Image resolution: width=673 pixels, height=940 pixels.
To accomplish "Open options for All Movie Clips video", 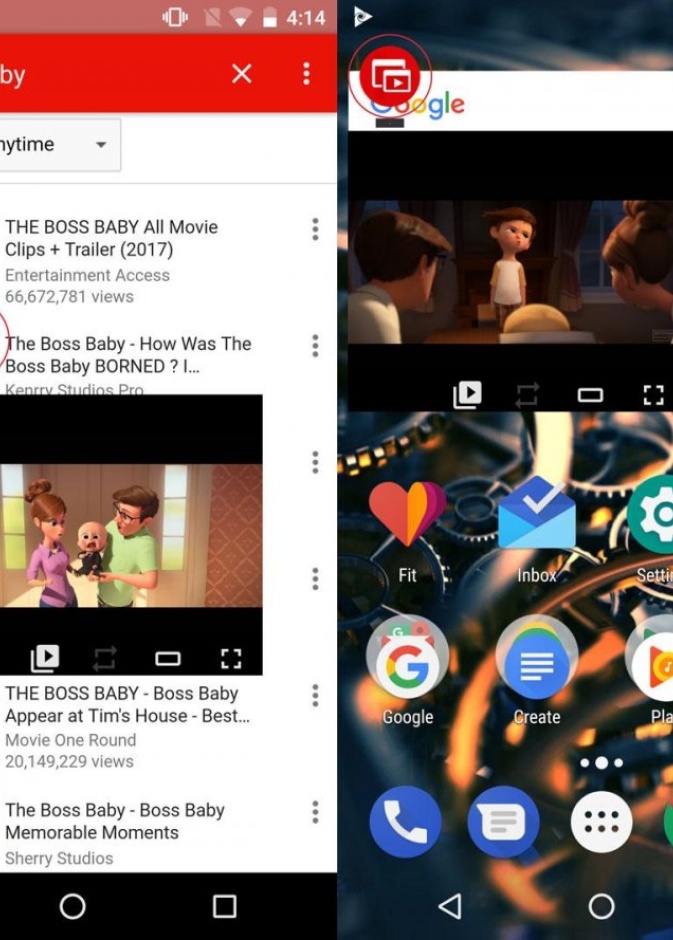I will click(x=315, y=229).
